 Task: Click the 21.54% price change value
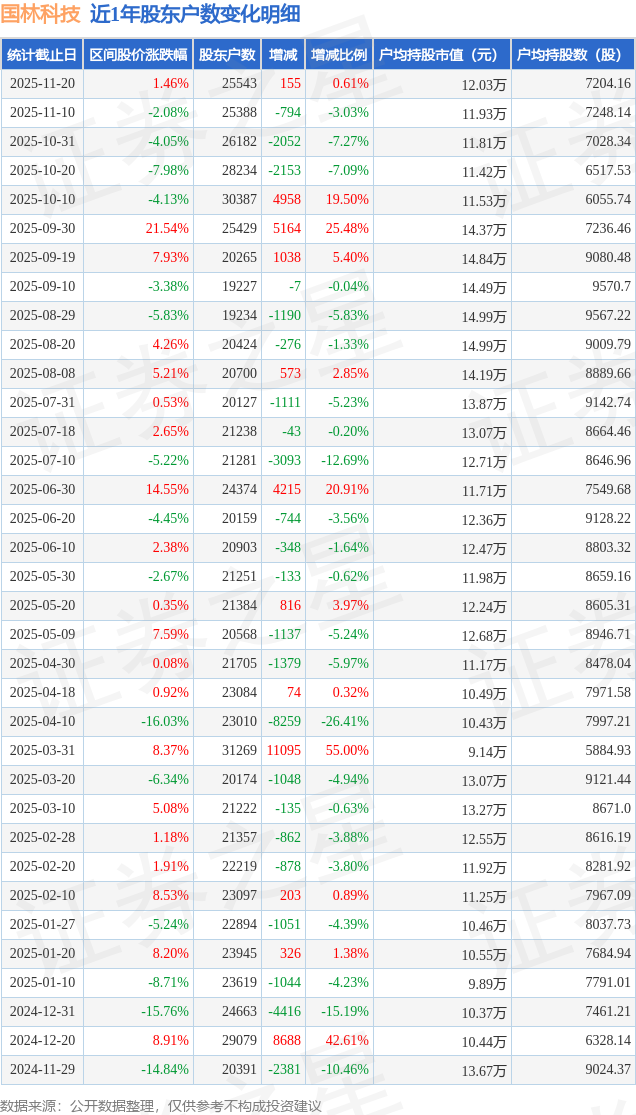(x=167, y=229)
